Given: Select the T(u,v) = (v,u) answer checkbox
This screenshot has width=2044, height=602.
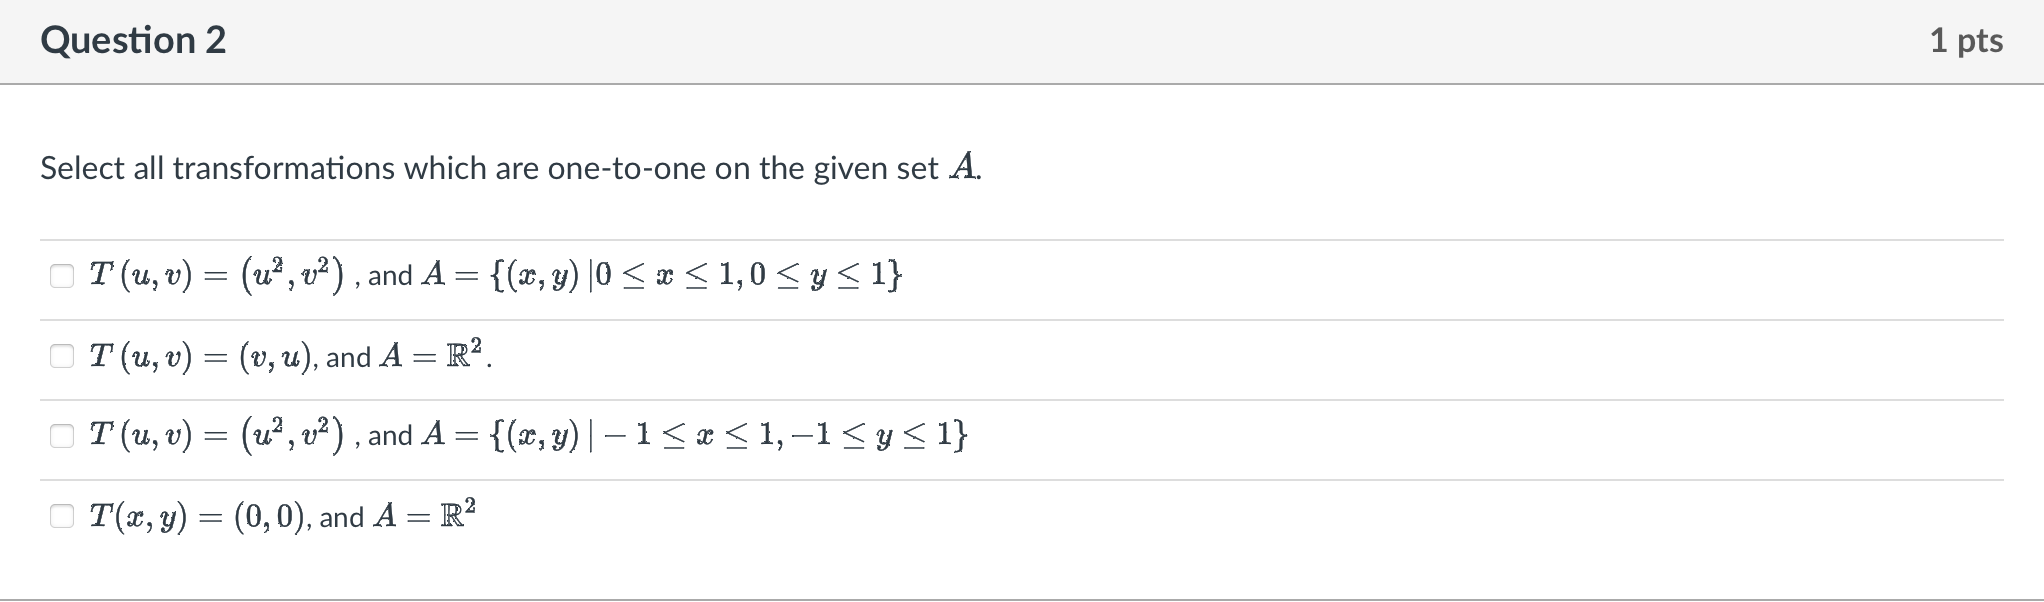Looking at the screenshot, I should (x=61, y=354).
